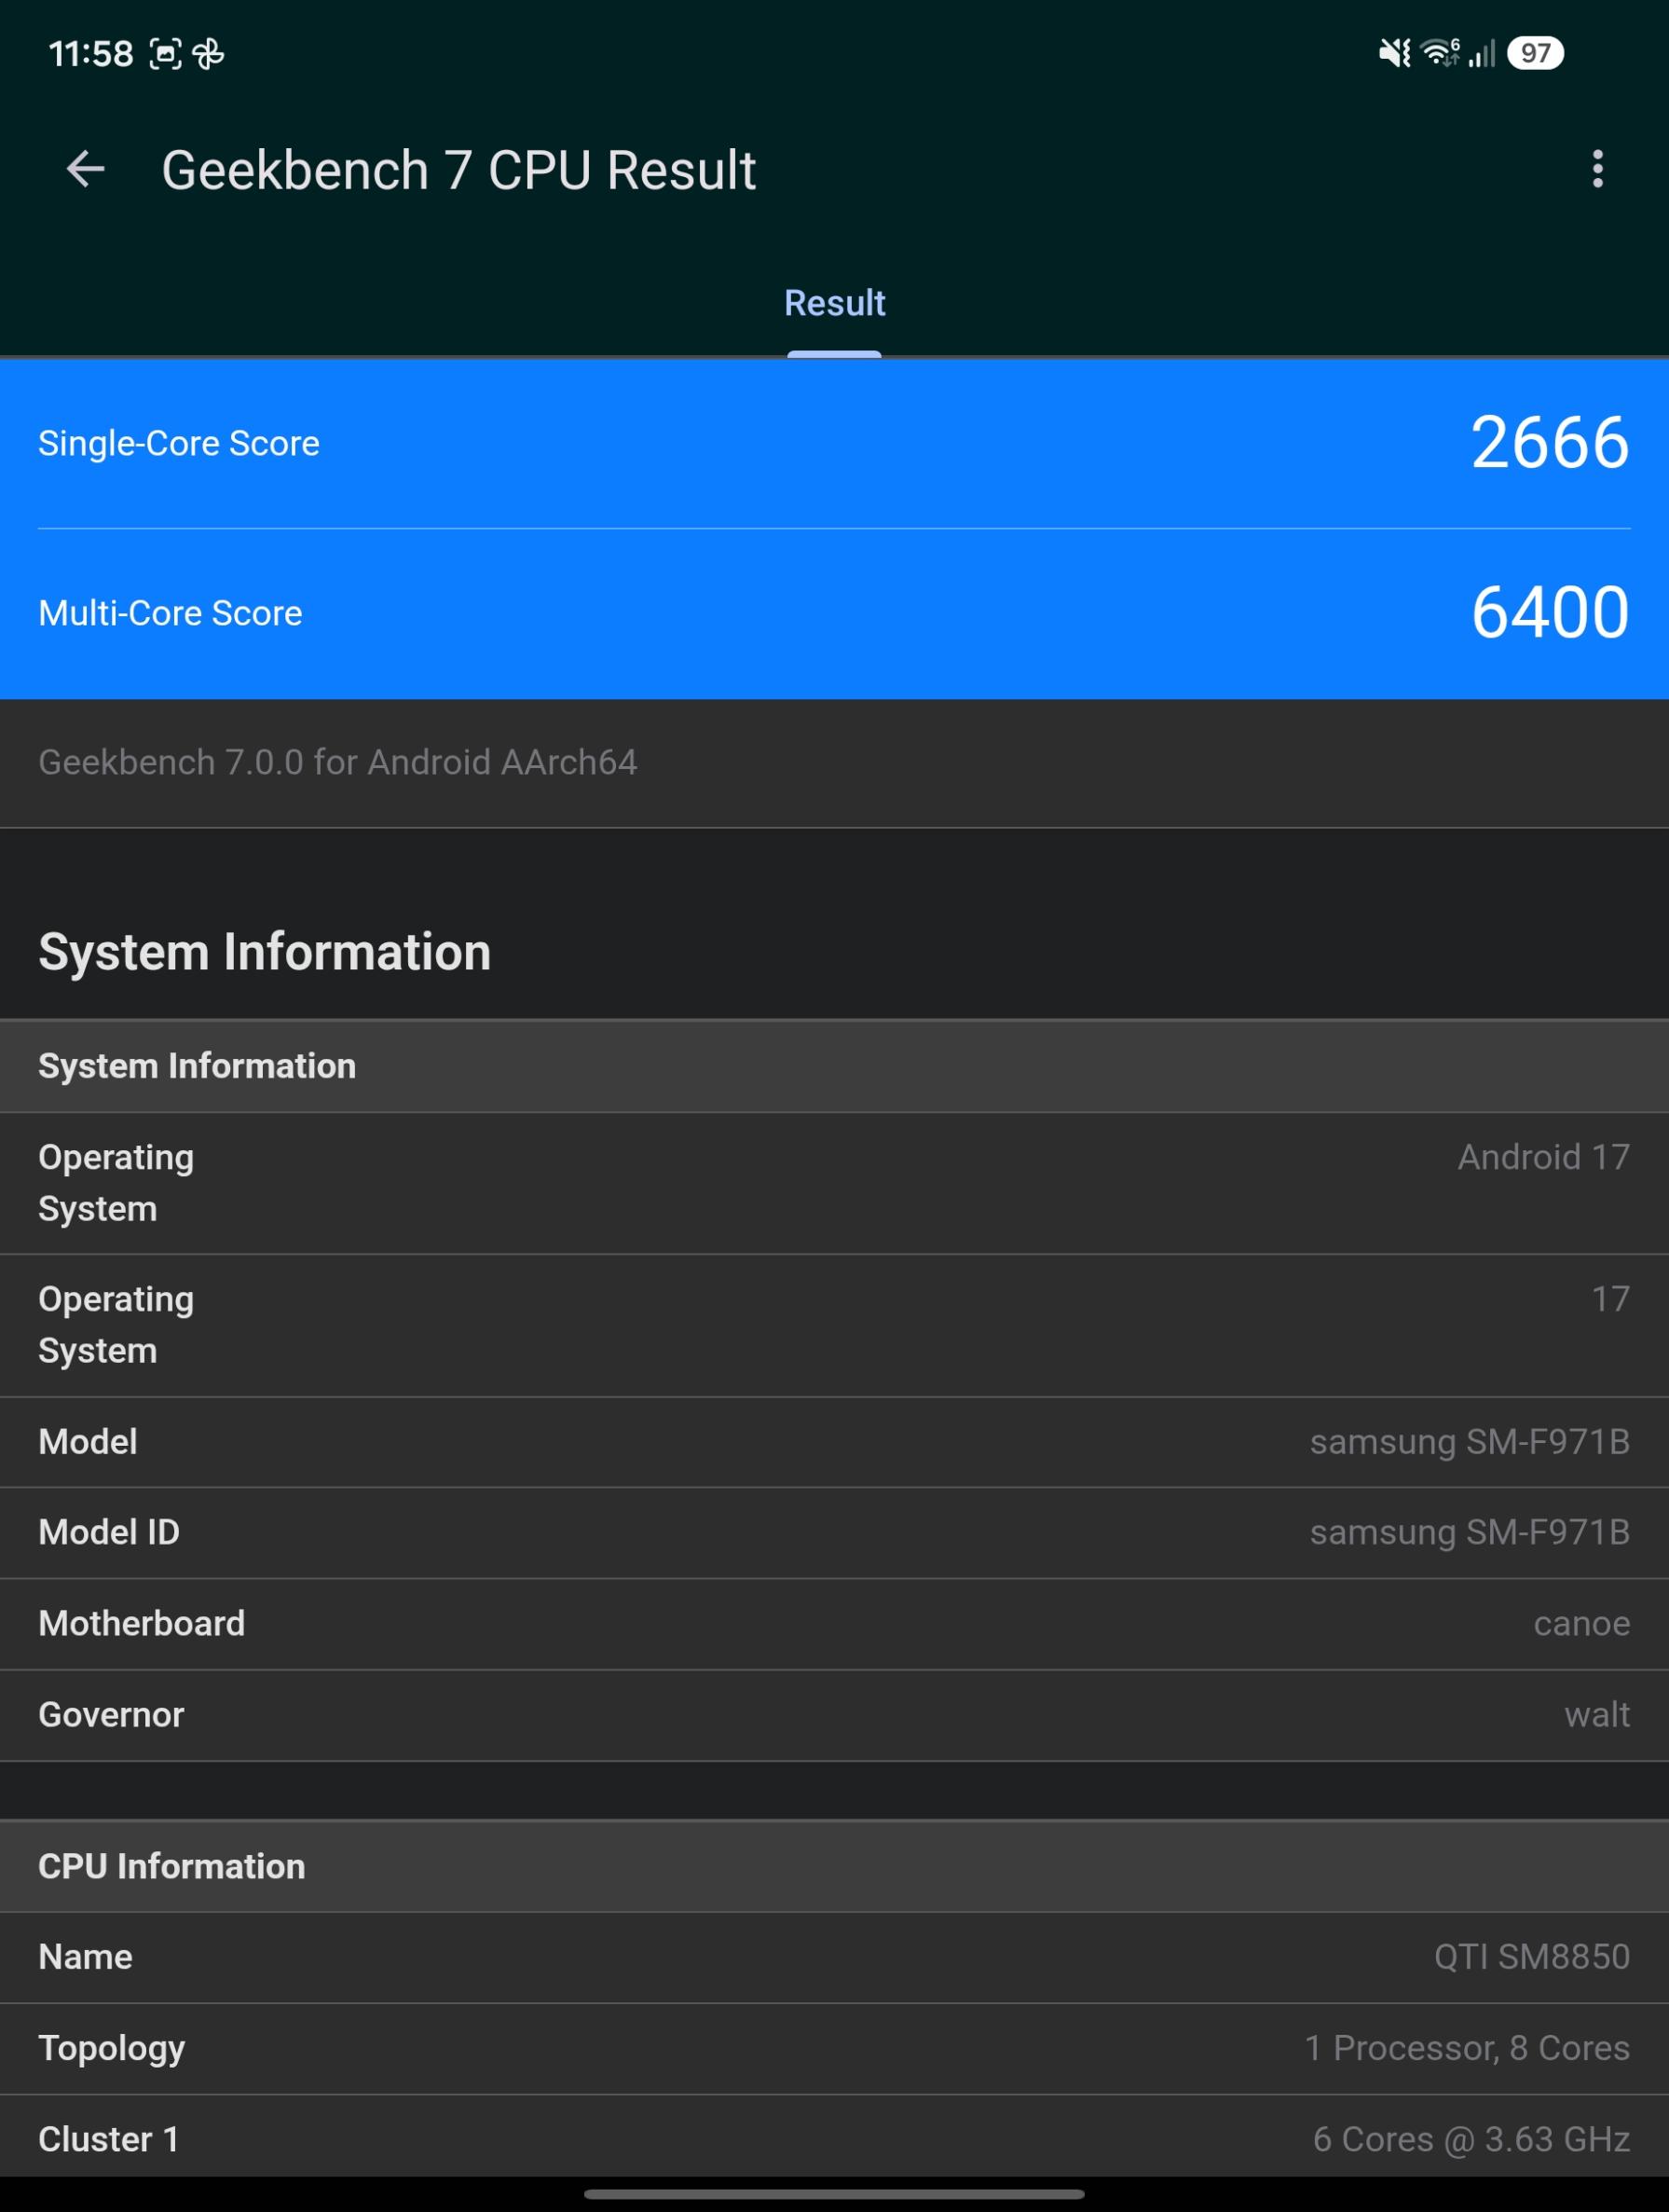
Task: Tap the gesture navigation handle bar
Action: (x=834, y=2194)
